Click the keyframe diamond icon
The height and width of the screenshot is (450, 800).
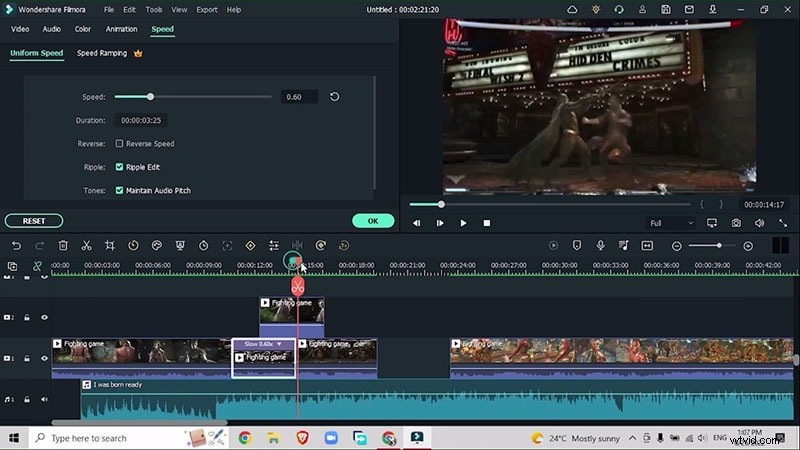pos(250,245)
